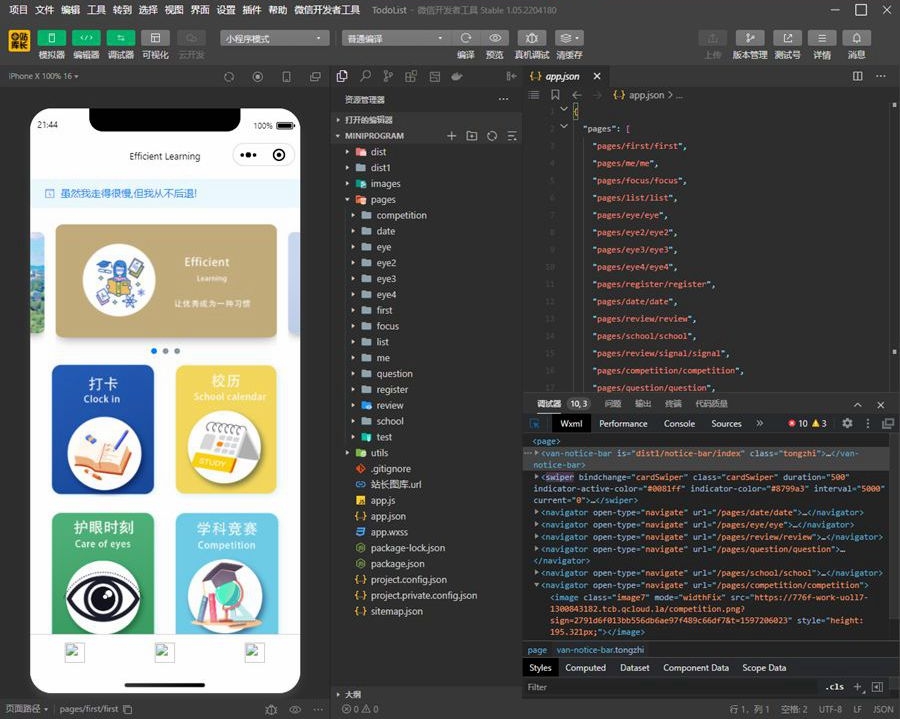Screen dimensions: 900x719
Task: Open the Search panel icon in sidebar
Action: 365,76
